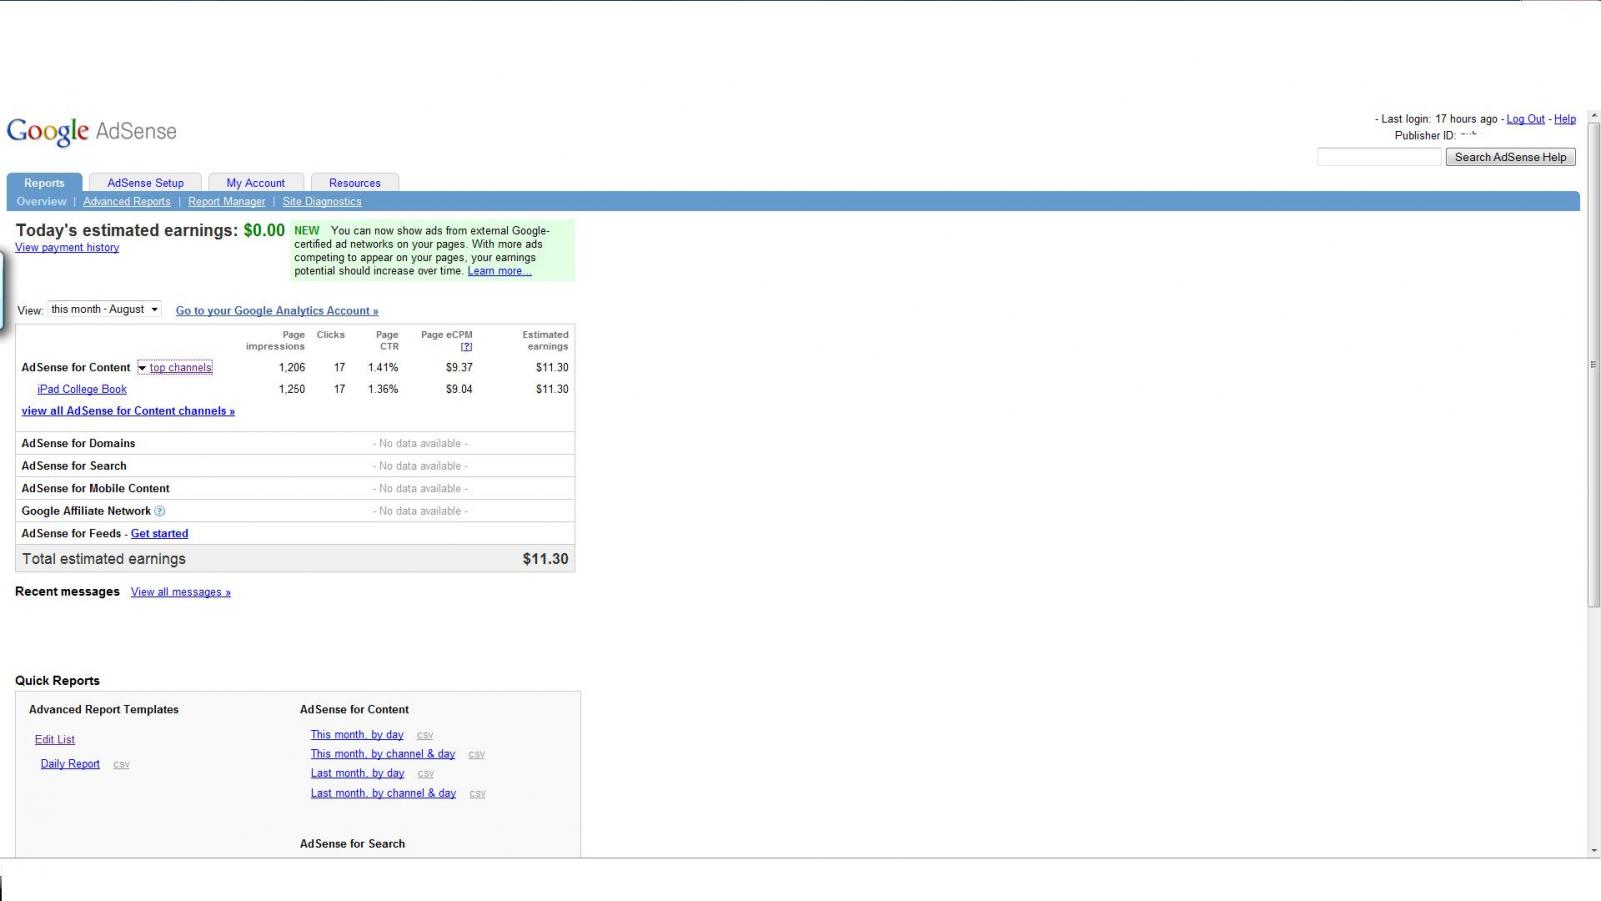Download csv for This month, by day

pyautogui.click(x=425, y=736)
